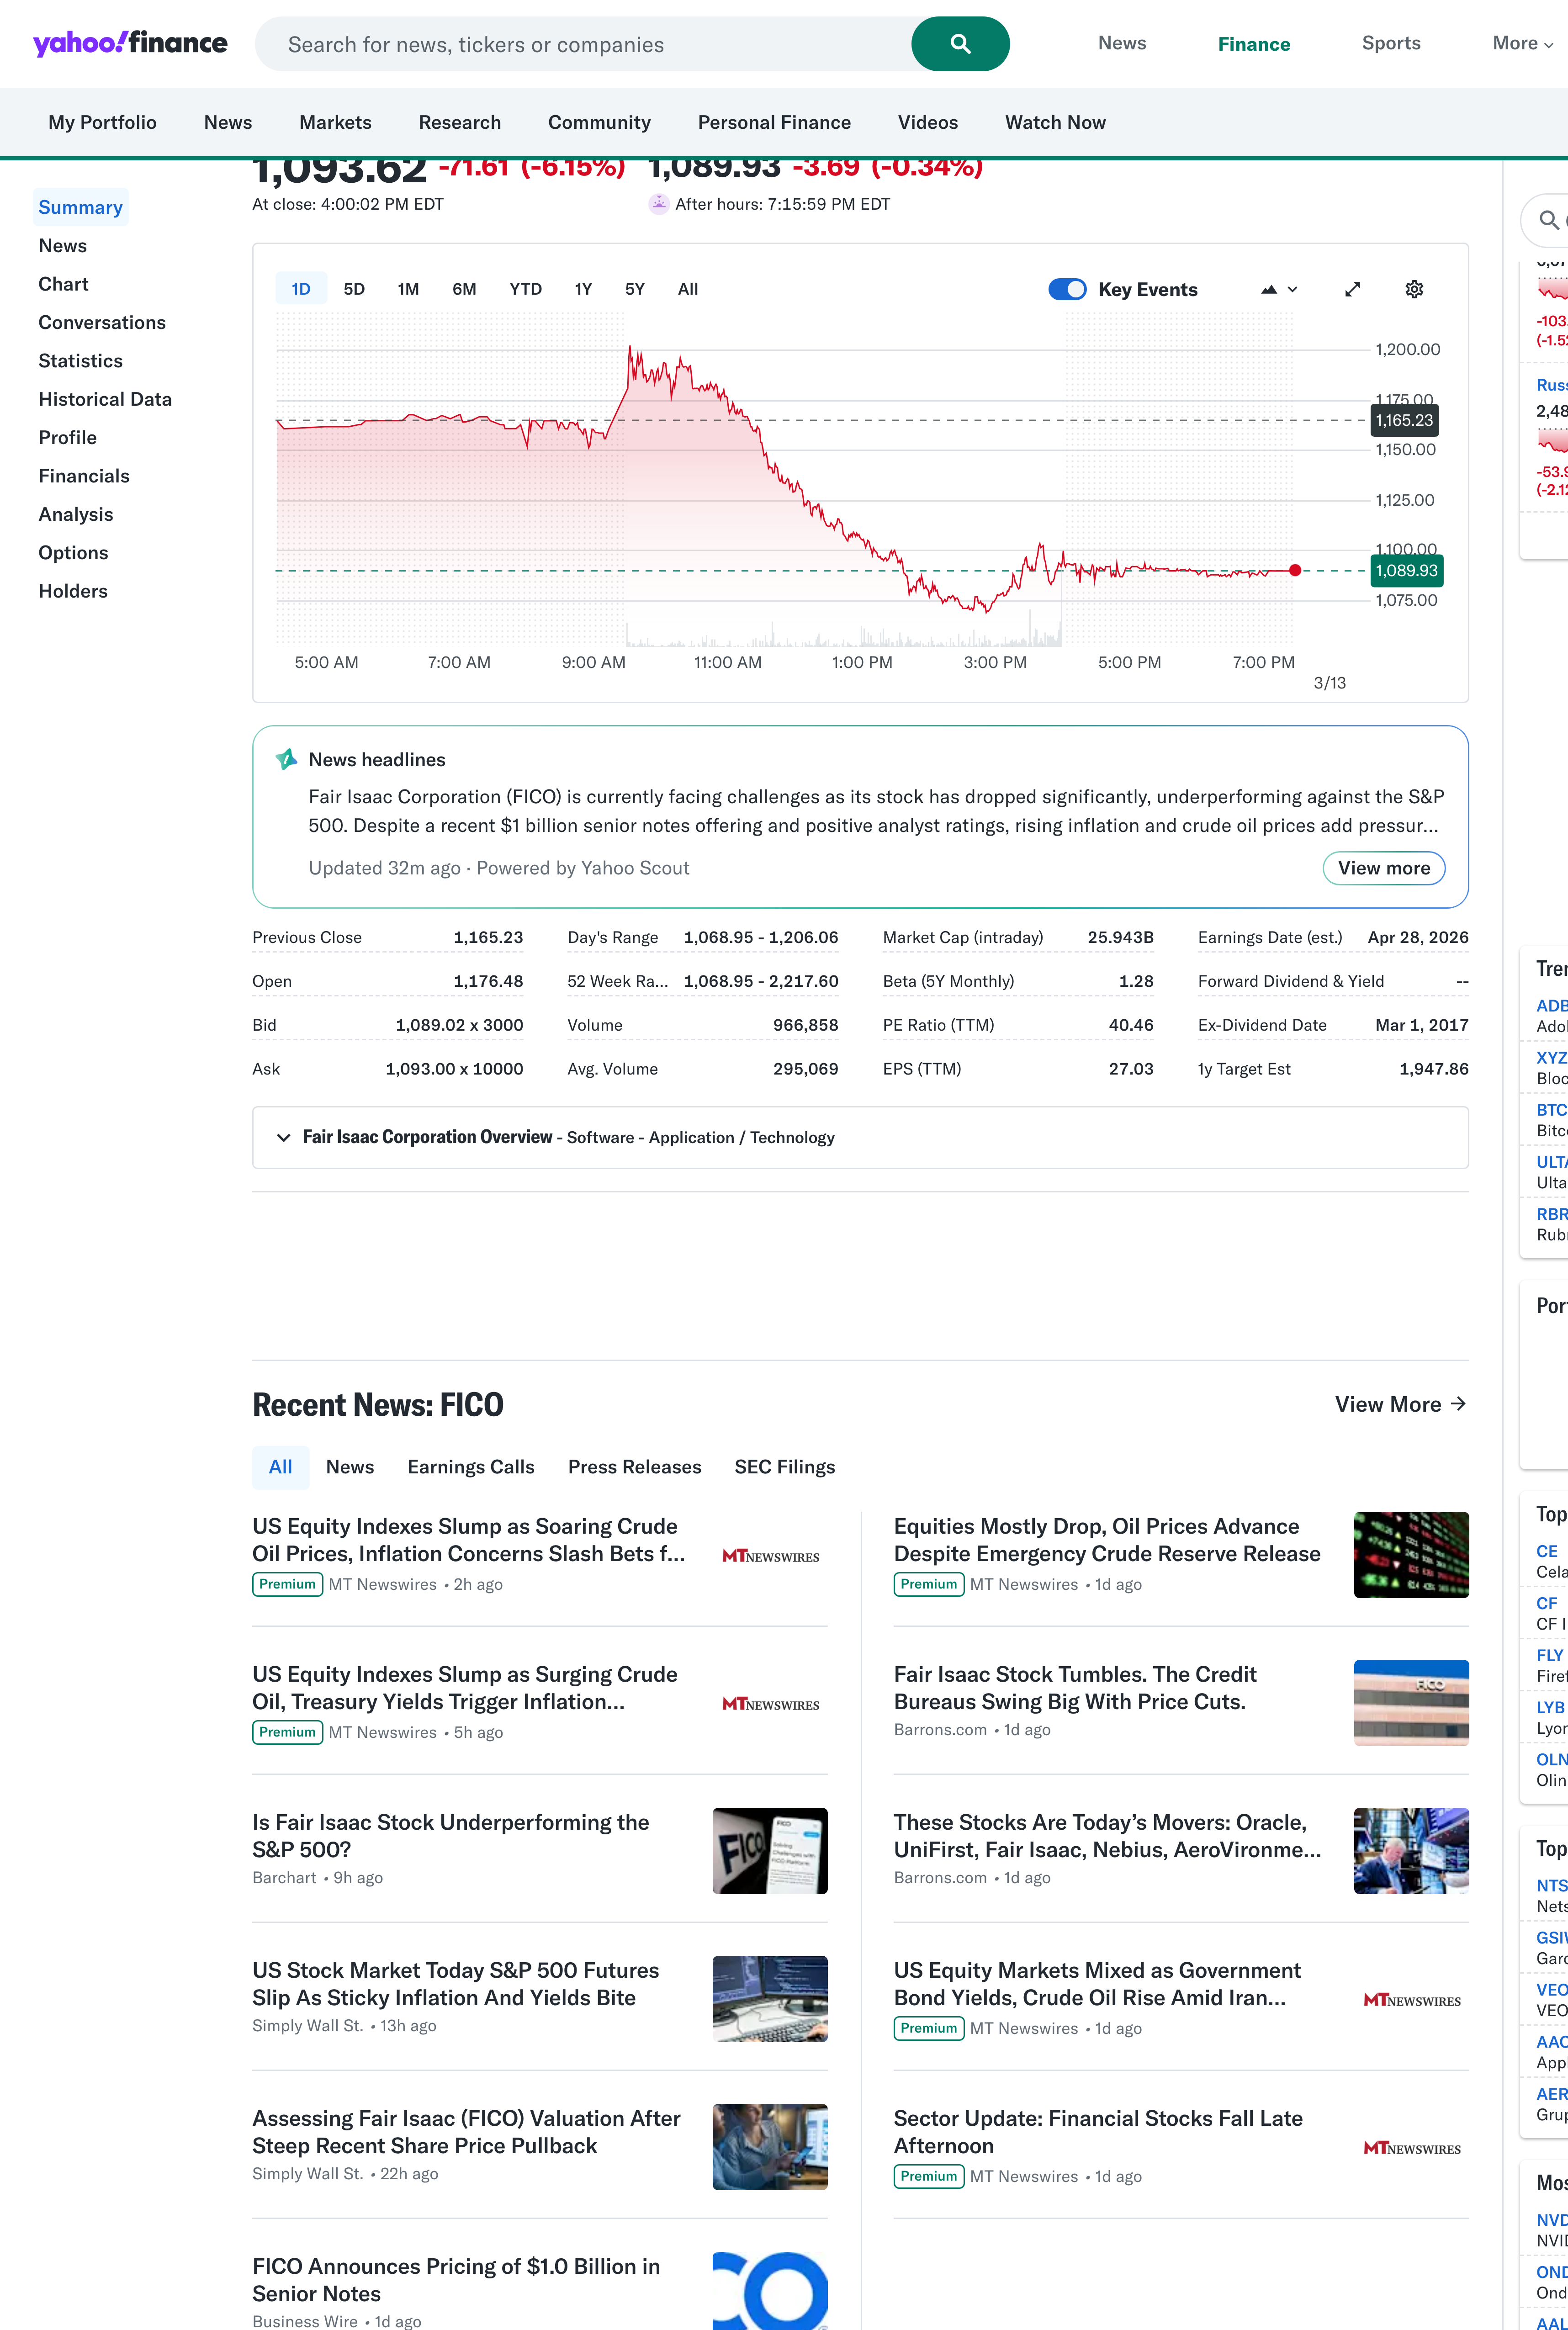Click the MT Newswires logo on the crude oil article
Viewport: 1568px width, 2330px height.
click(x=770, y=1556)
